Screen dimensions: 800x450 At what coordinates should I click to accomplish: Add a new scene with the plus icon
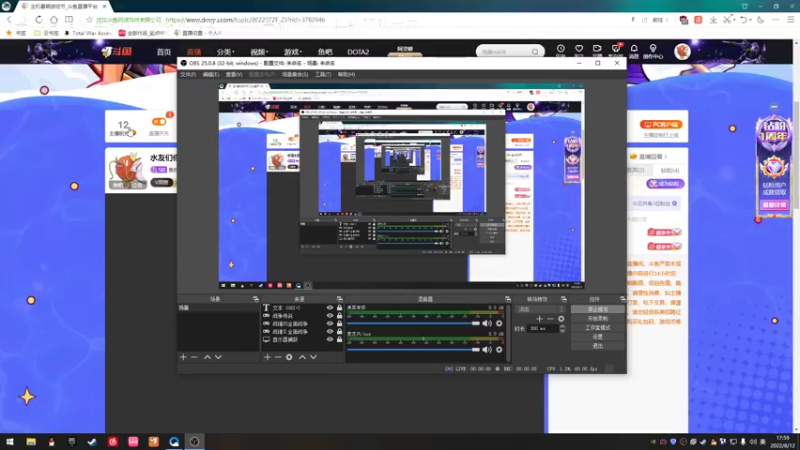click(183, 357)
